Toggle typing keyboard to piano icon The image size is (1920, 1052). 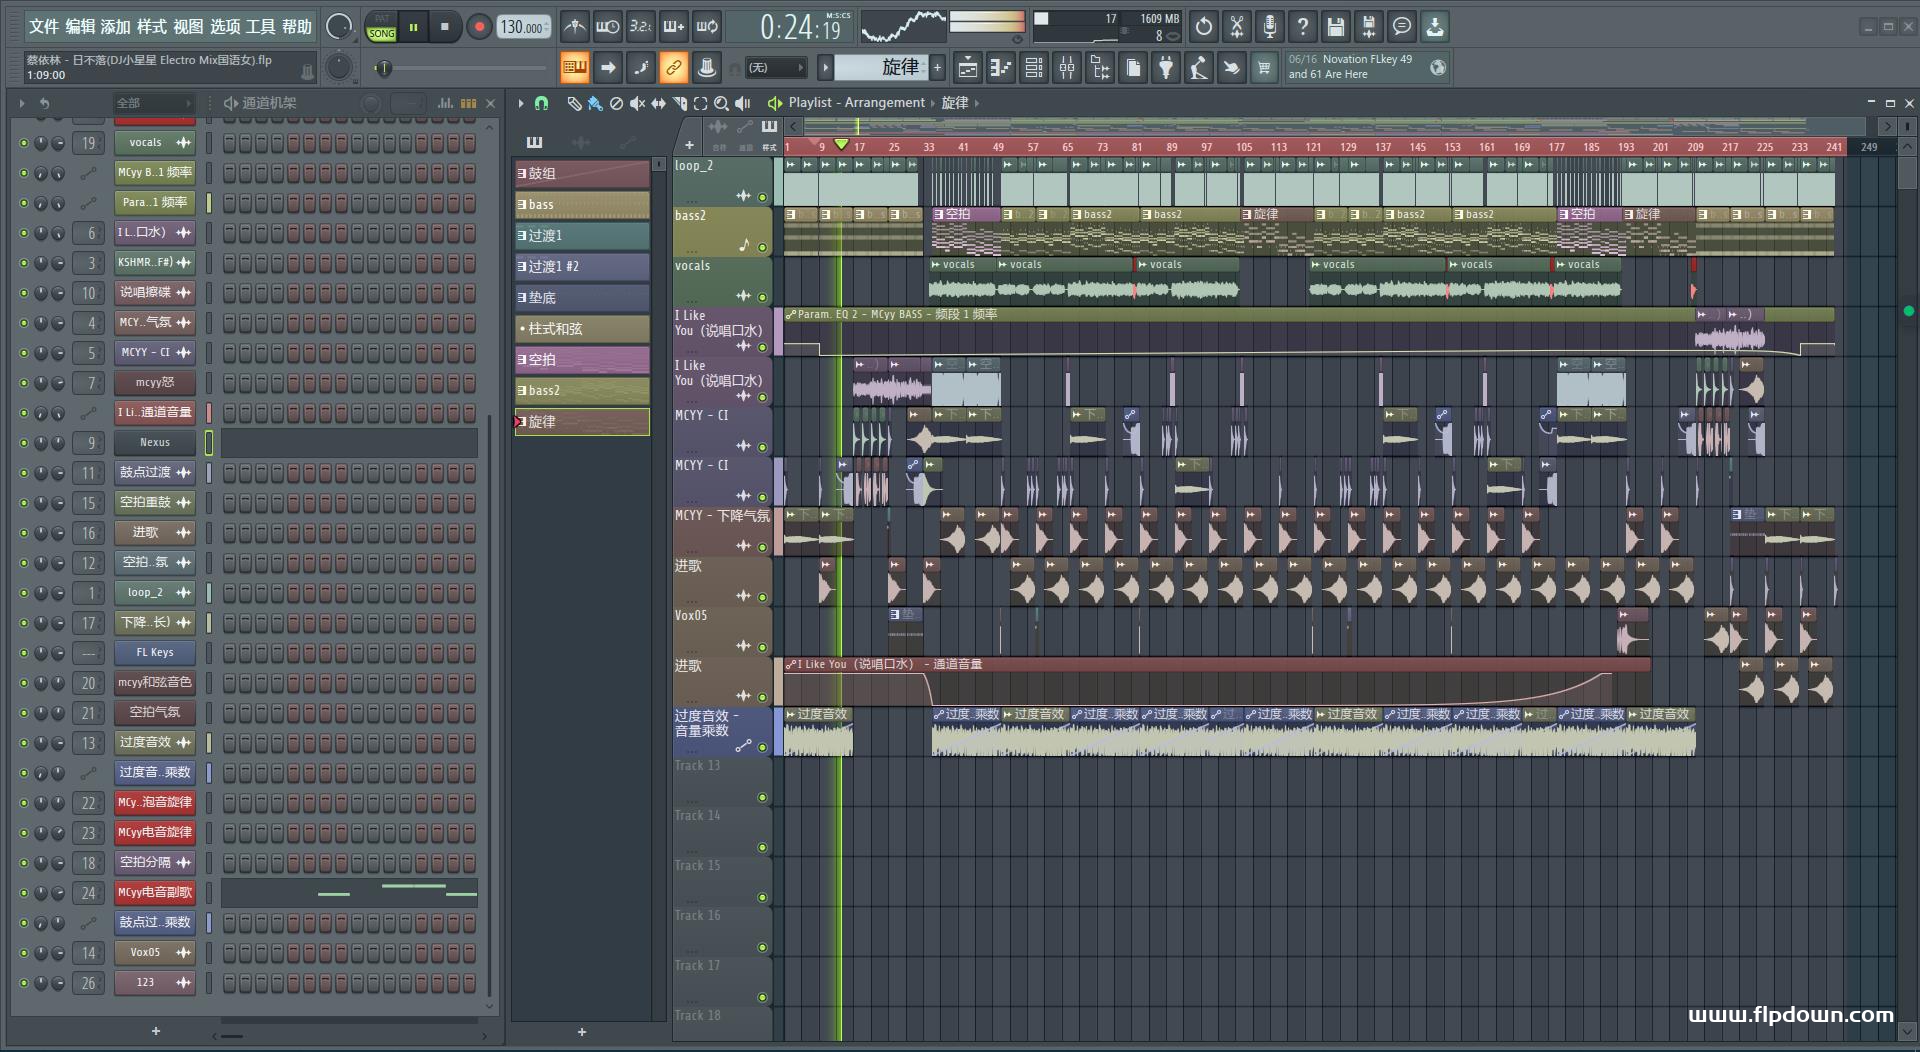point(574,68)
